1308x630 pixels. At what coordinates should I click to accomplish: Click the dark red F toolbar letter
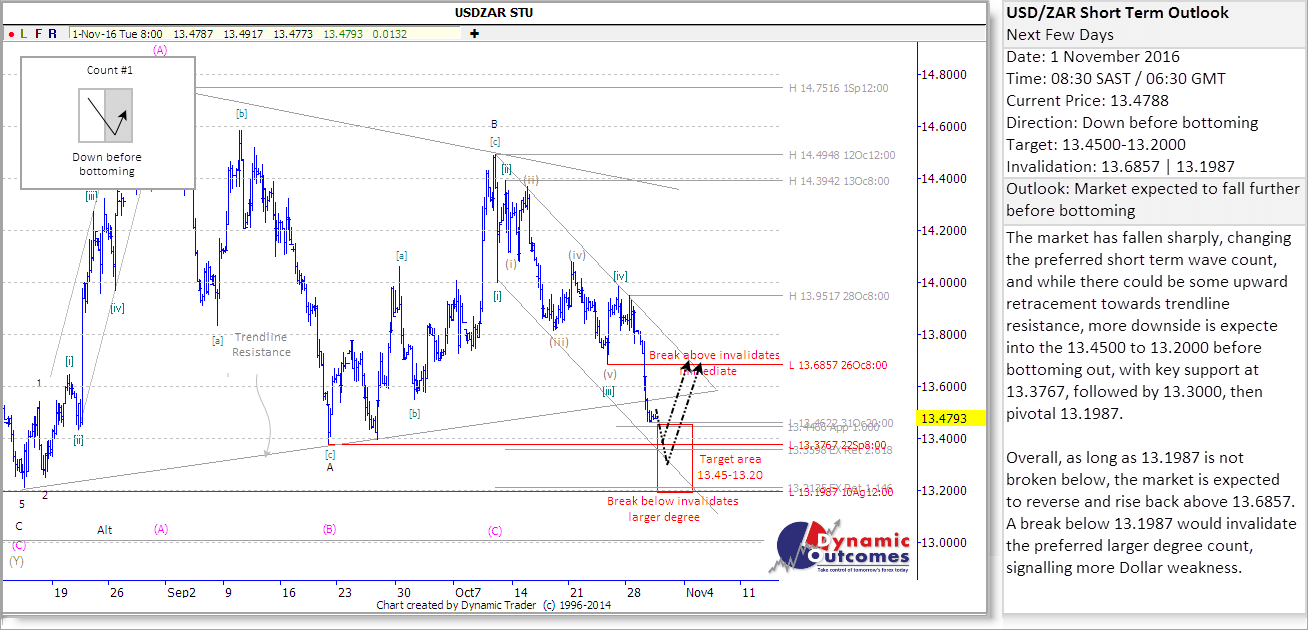[38, 33]
